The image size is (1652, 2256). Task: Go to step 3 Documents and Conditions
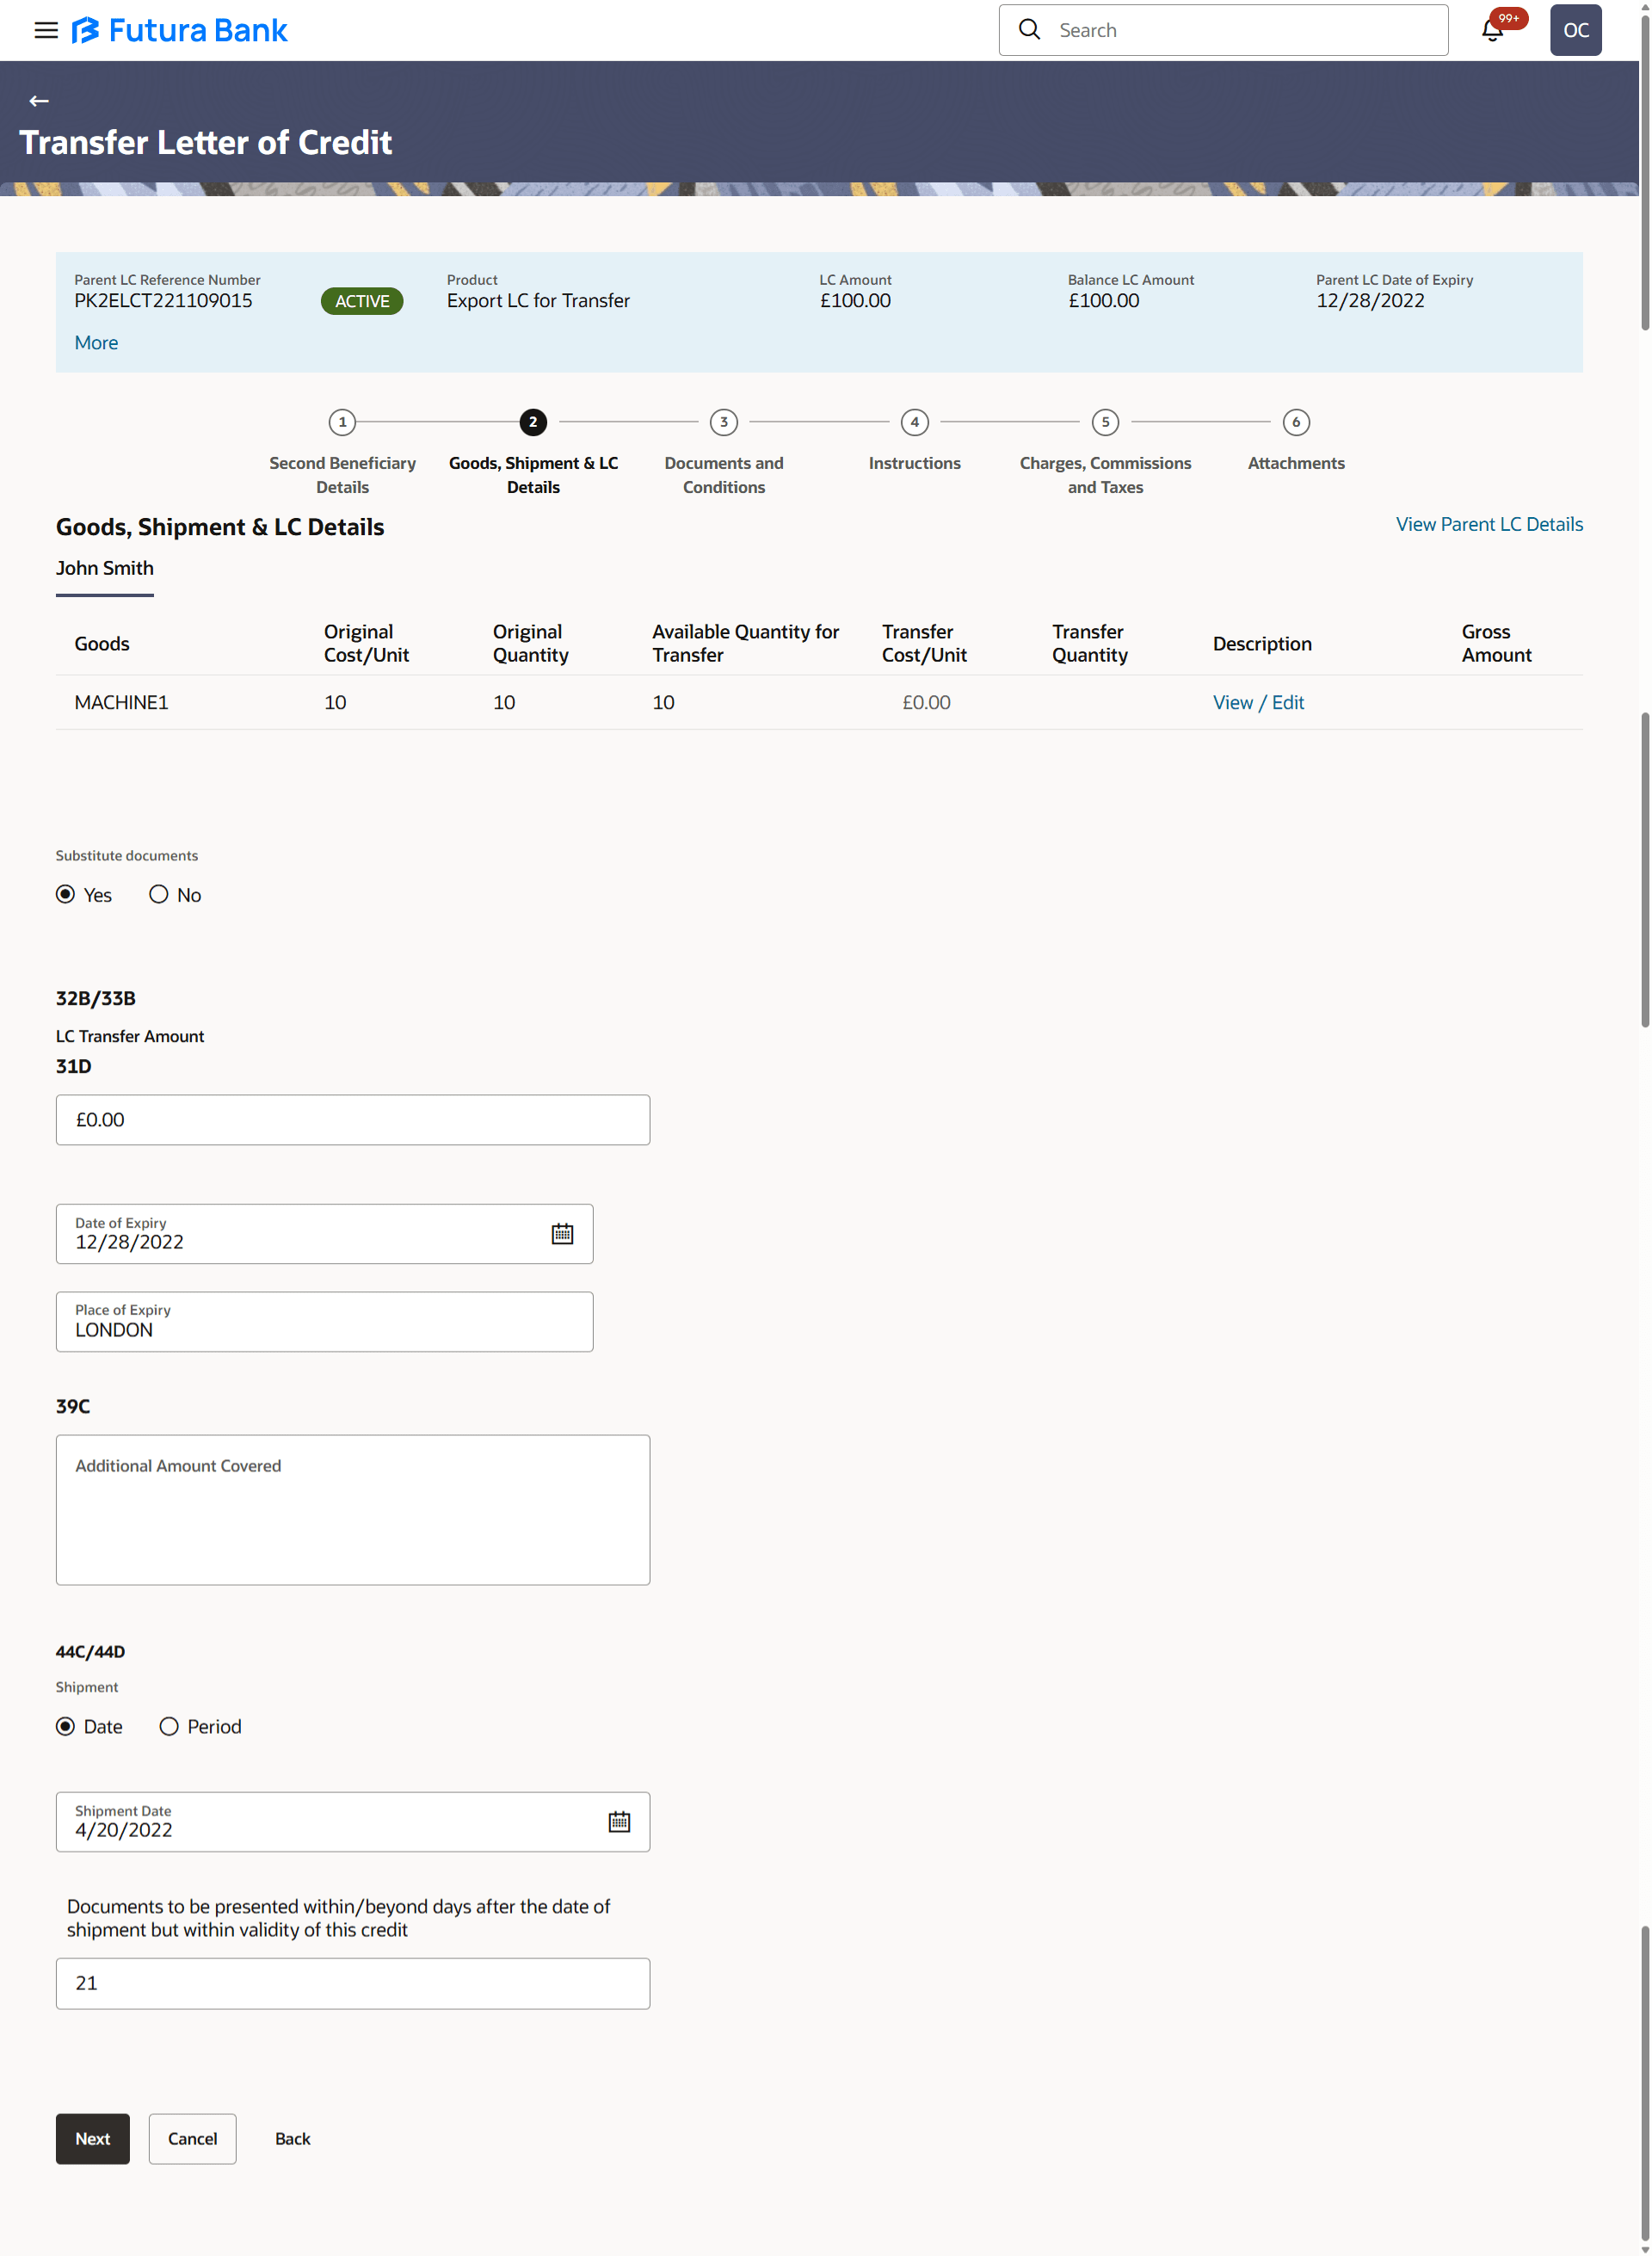[724, 423]
